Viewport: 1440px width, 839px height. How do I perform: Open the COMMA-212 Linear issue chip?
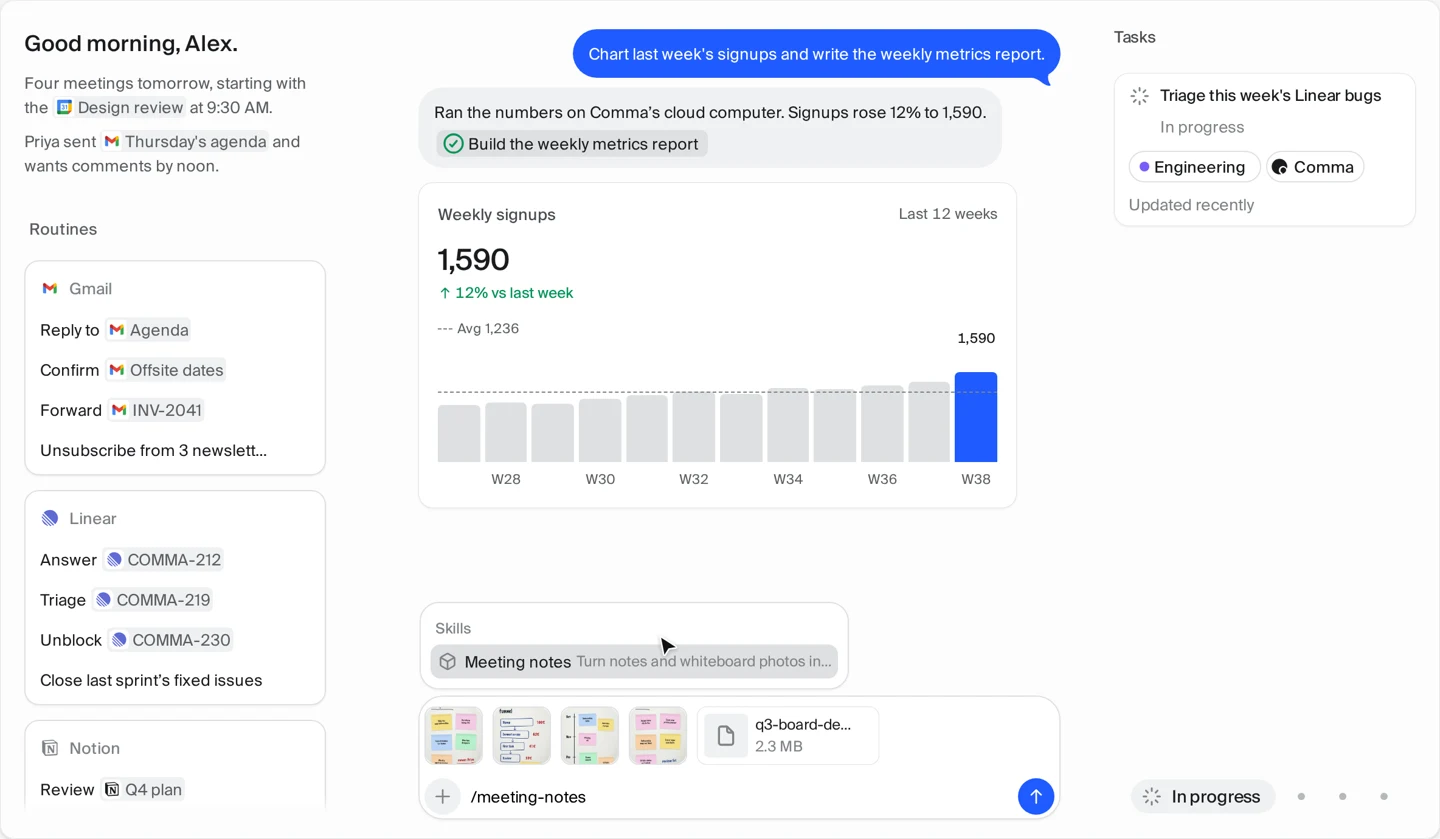pos(163,560)
